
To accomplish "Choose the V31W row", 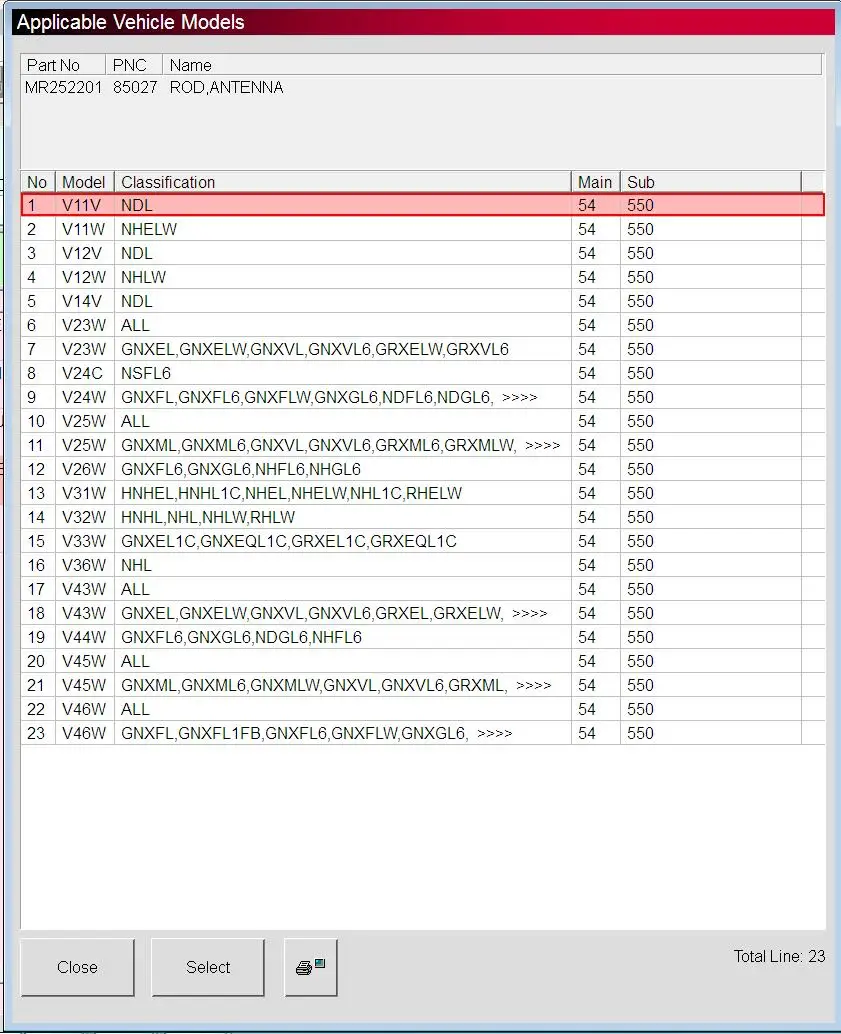I will (423, 493).
